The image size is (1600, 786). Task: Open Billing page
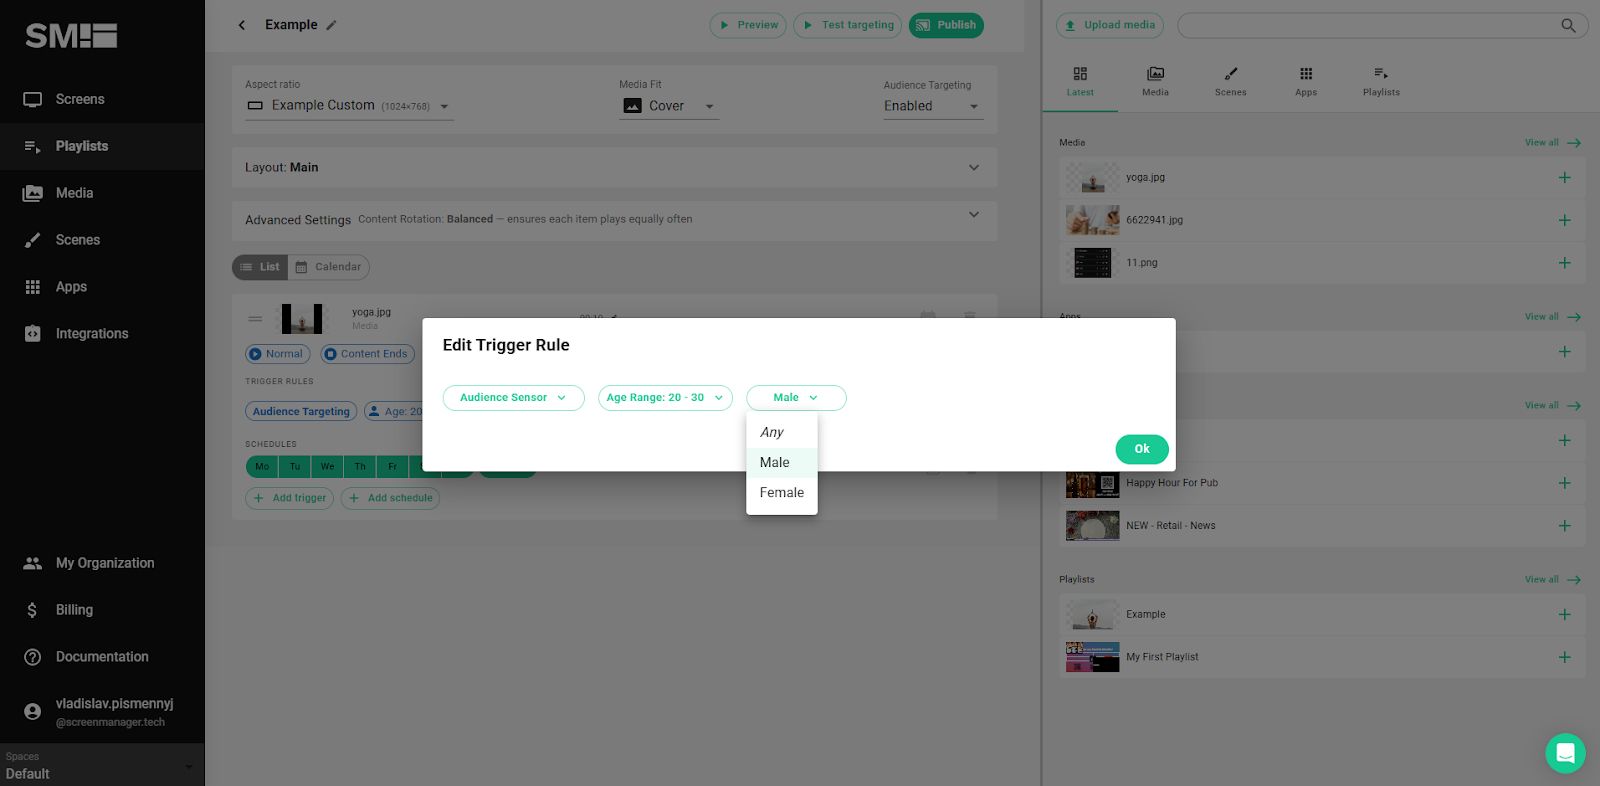point(102,610)
